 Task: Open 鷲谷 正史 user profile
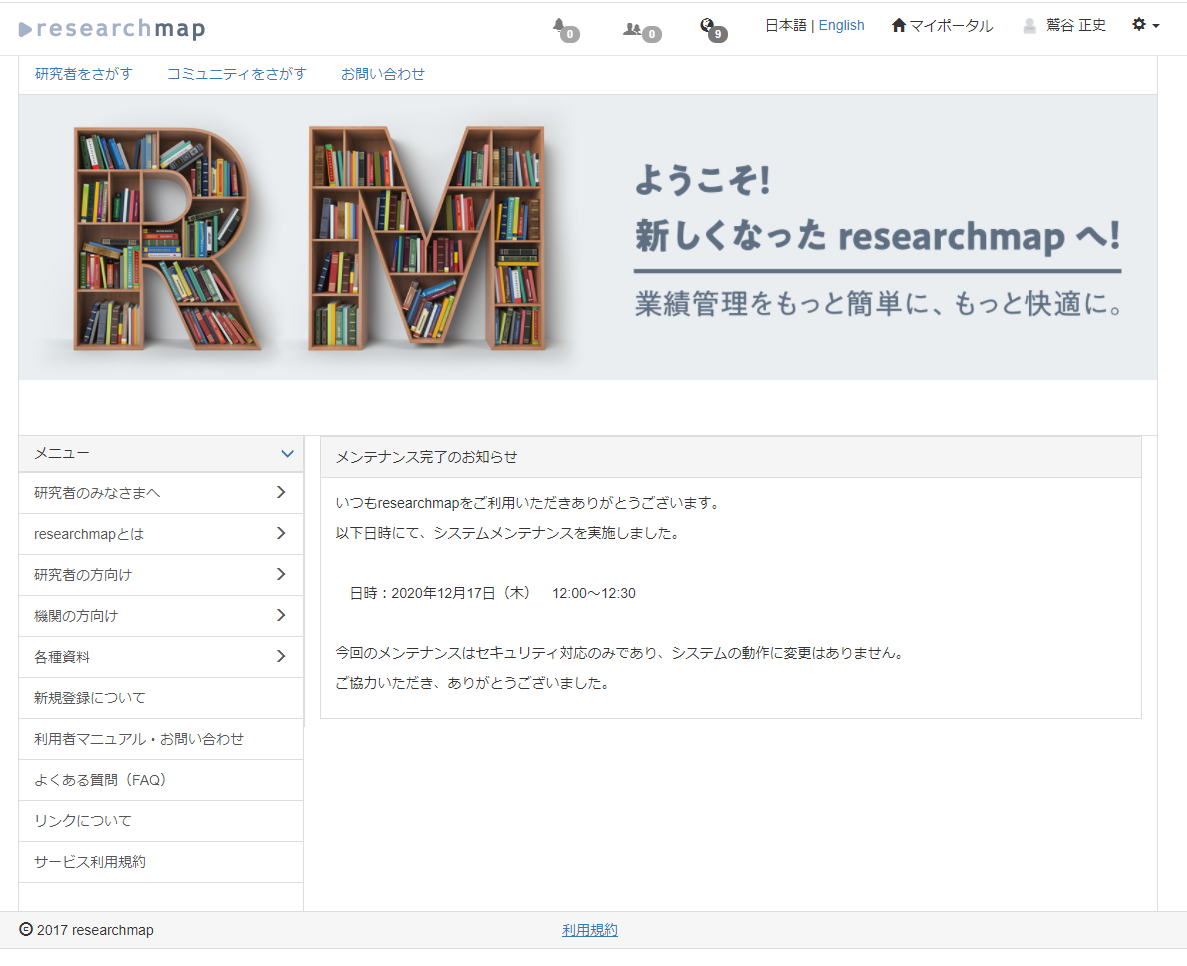coord(1076,26)
